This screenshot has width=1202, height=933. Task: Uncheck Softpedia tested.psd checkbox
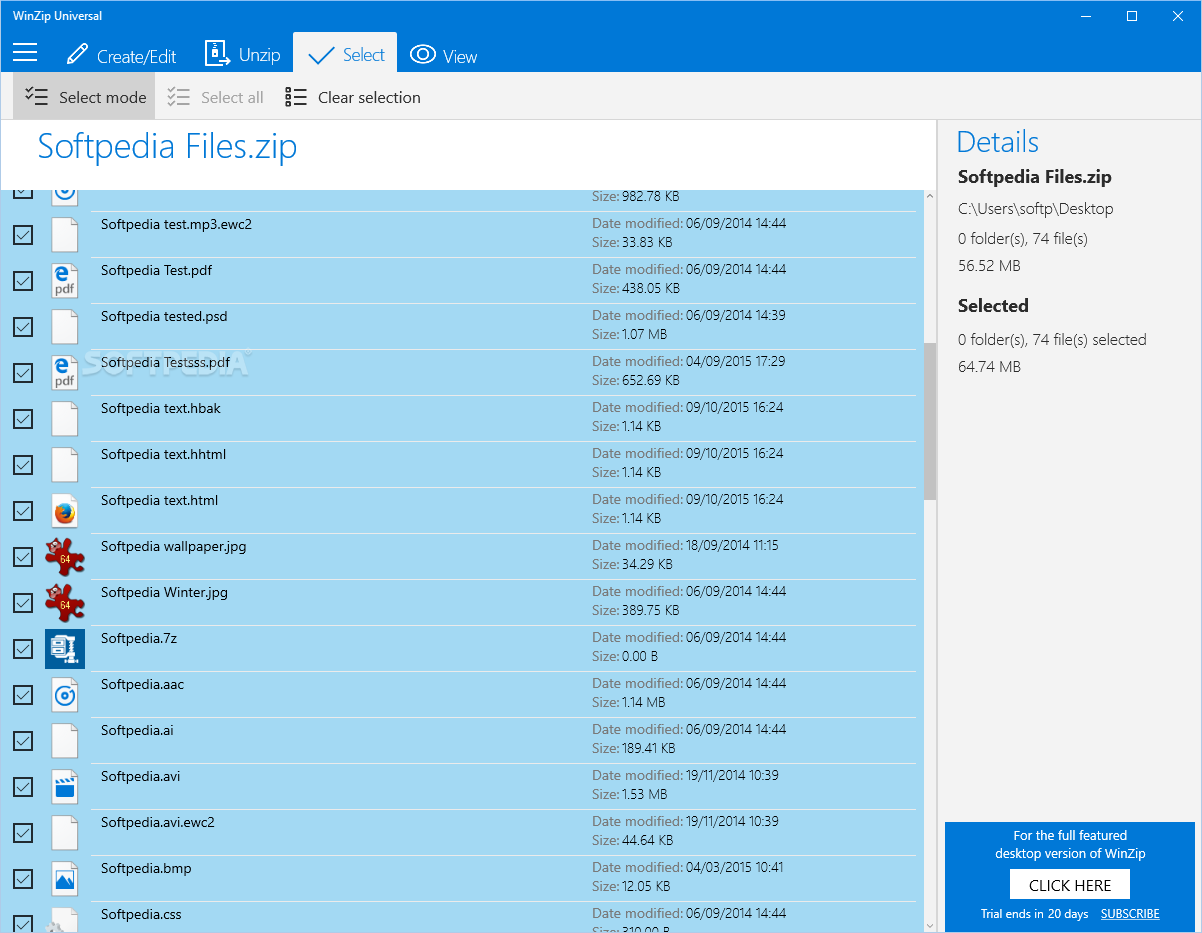23,327
